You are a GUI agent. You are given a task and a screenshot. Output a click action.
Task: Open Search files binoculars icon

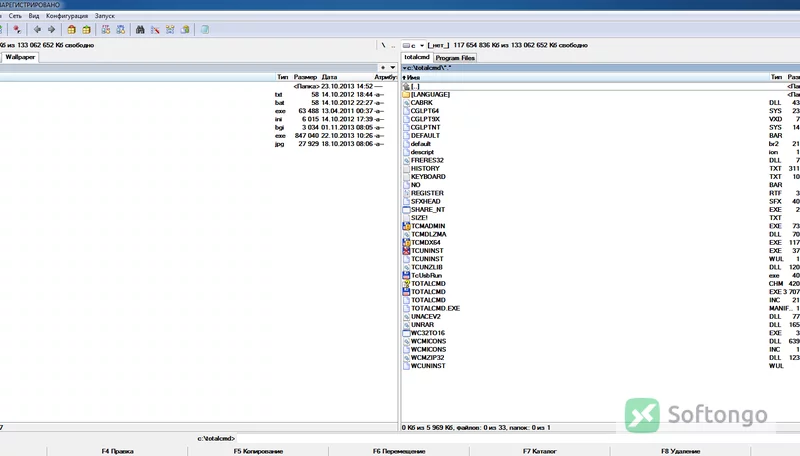(x=140, y=30)
